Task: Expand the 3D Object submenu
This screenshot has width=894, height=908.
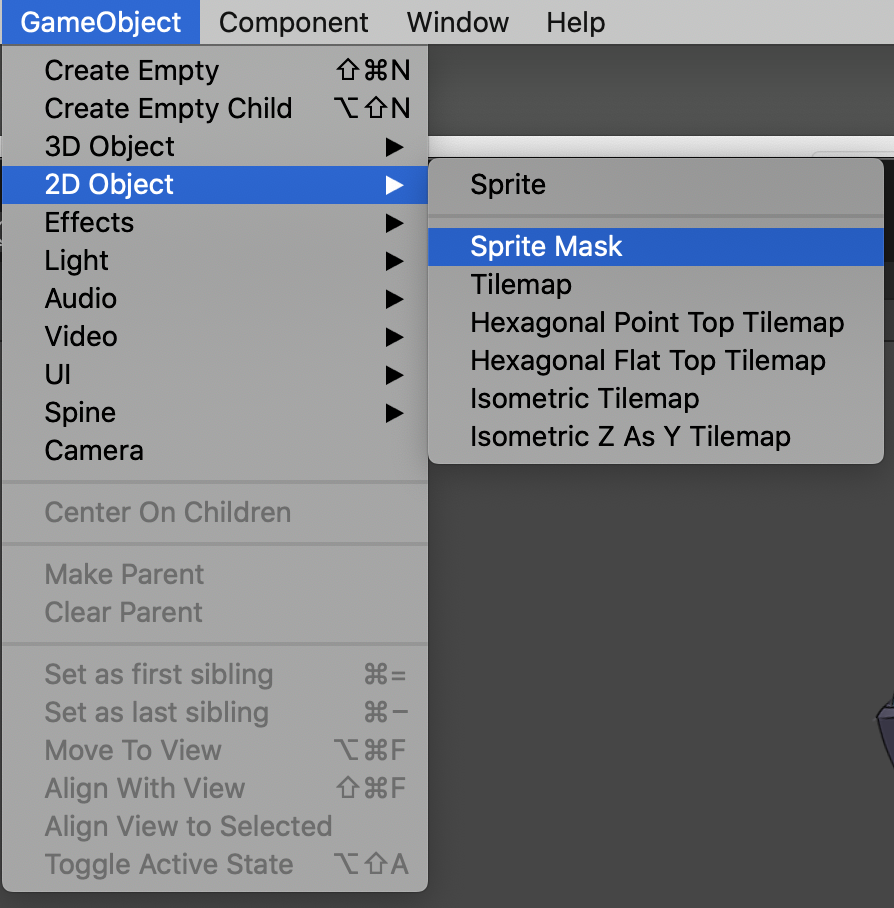Action: (x=110, y=147)
